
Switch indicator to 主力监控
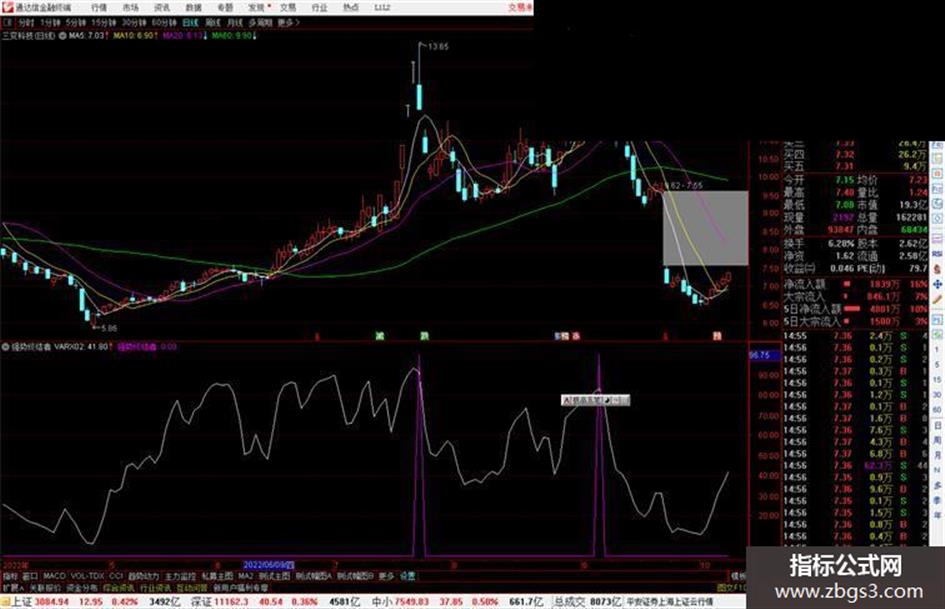pos(181,576)
